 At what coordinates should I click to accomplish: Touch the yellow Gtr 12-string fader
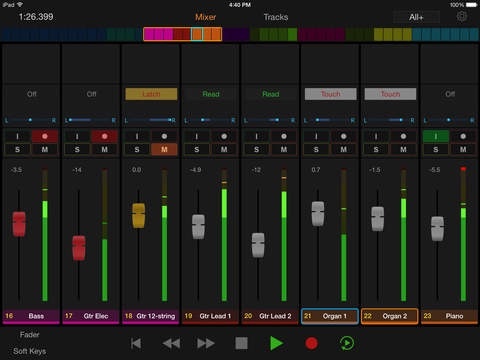coord(139,215)
